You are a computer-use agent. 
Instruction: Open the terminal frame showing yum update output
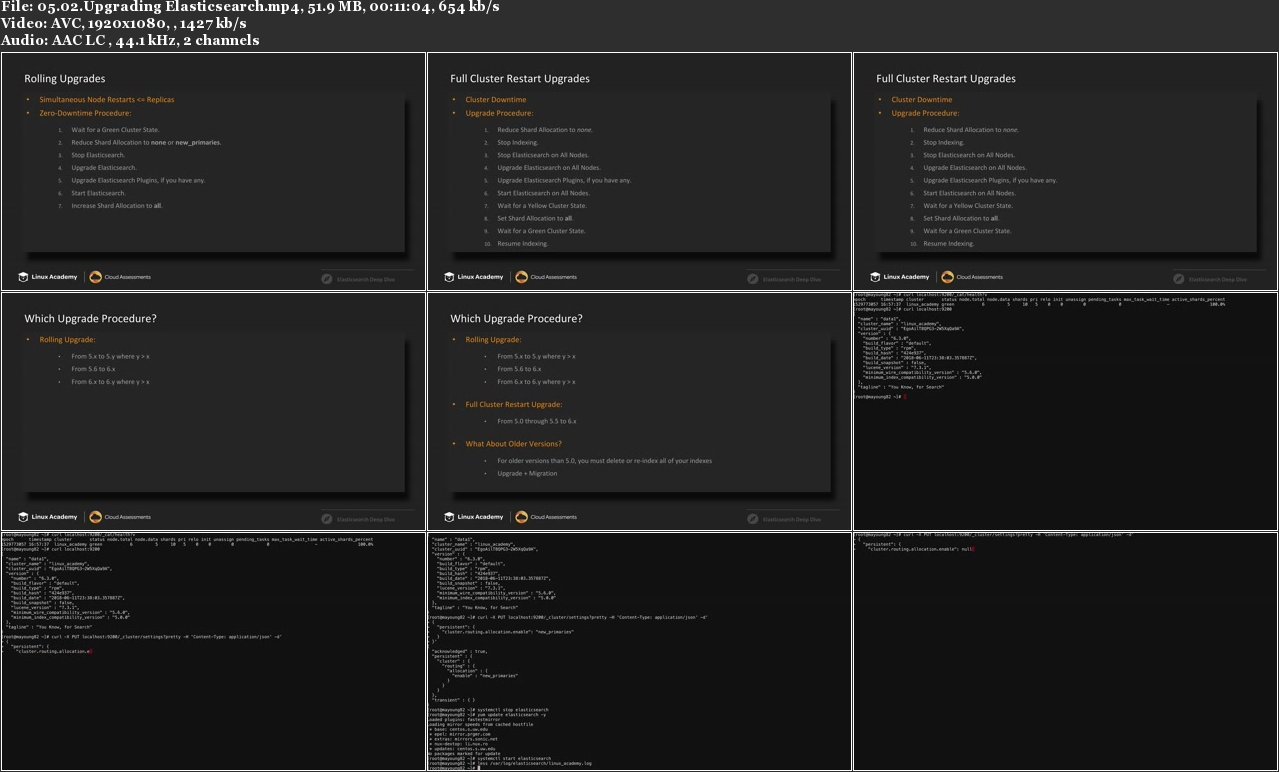(639, 651)
